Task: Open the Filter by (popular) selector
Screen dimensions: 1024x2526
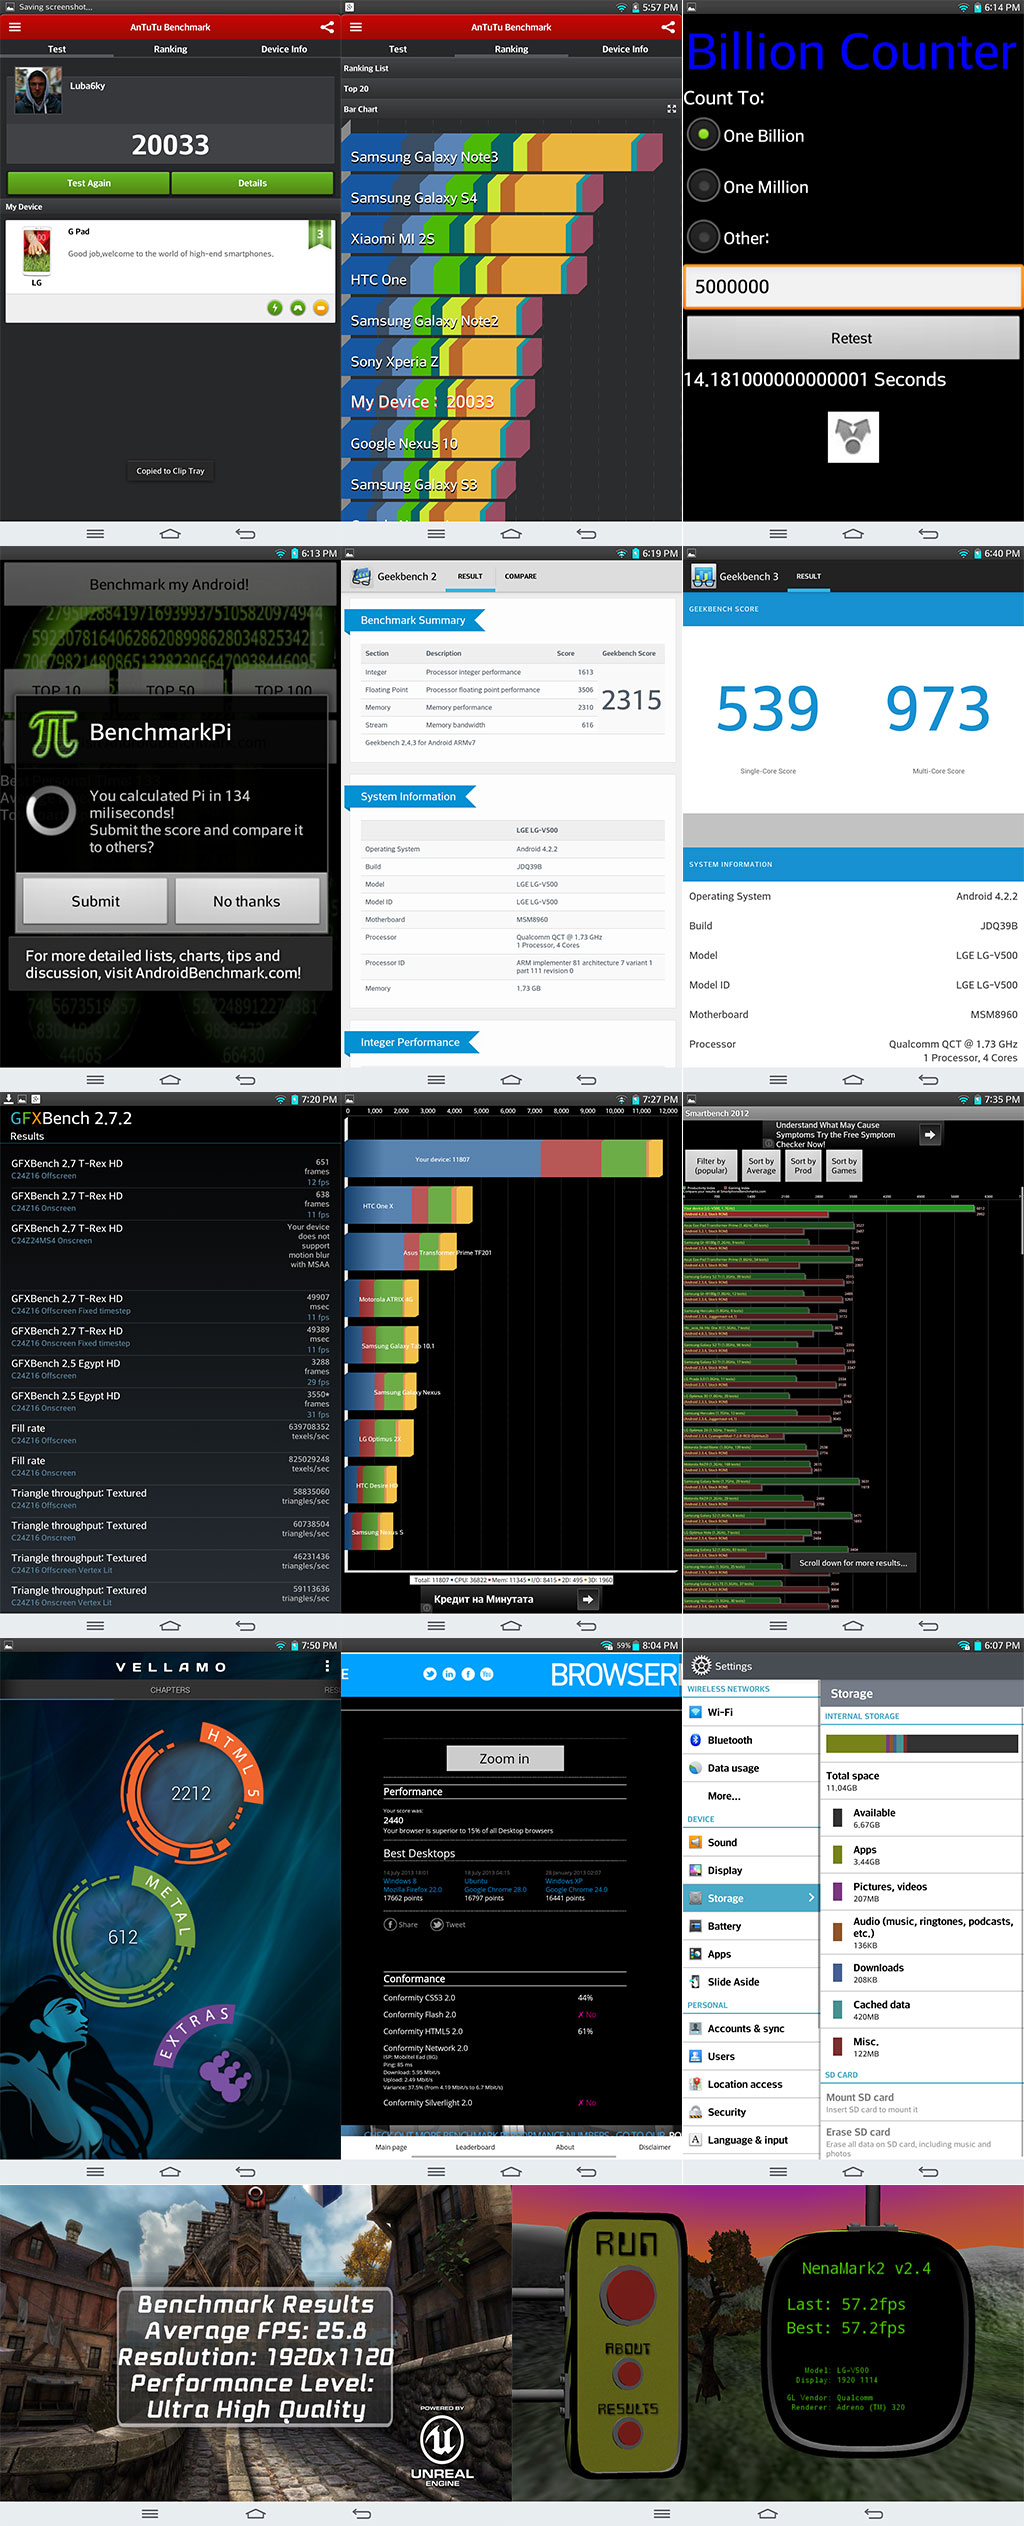Action: point(711,1166)
